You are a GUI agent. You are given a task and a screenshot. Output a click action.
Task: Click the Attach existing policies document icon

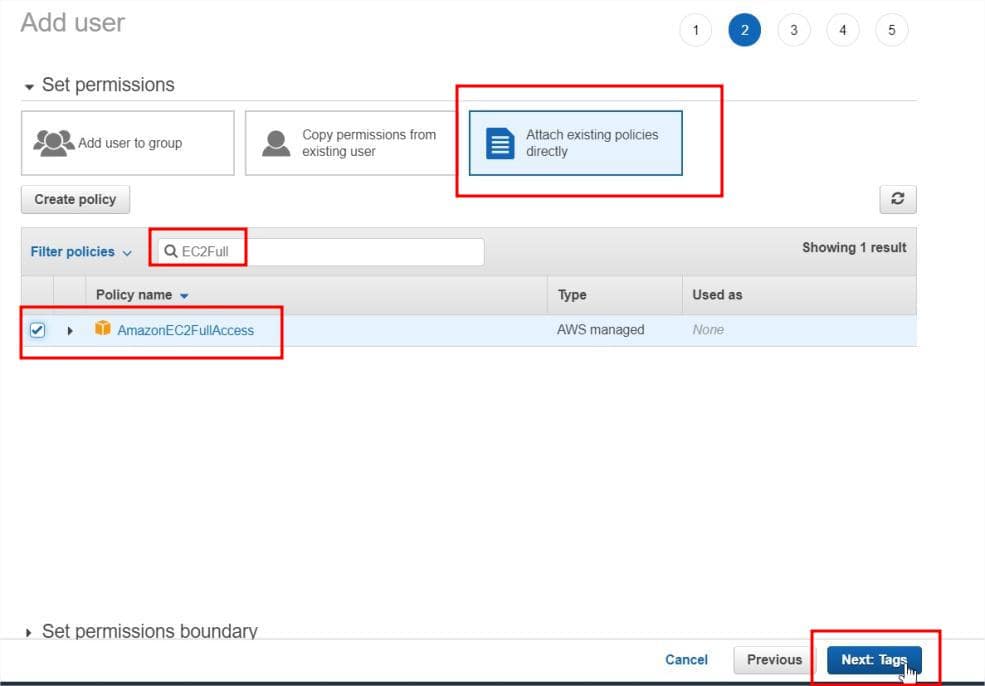point(499,143)
